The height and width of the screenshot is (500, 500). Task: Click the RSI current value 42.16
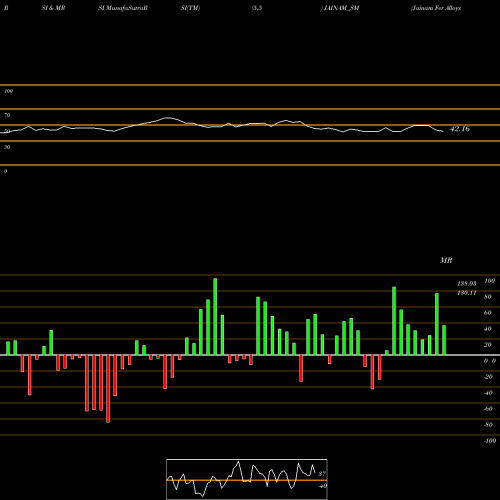[460, 129]
